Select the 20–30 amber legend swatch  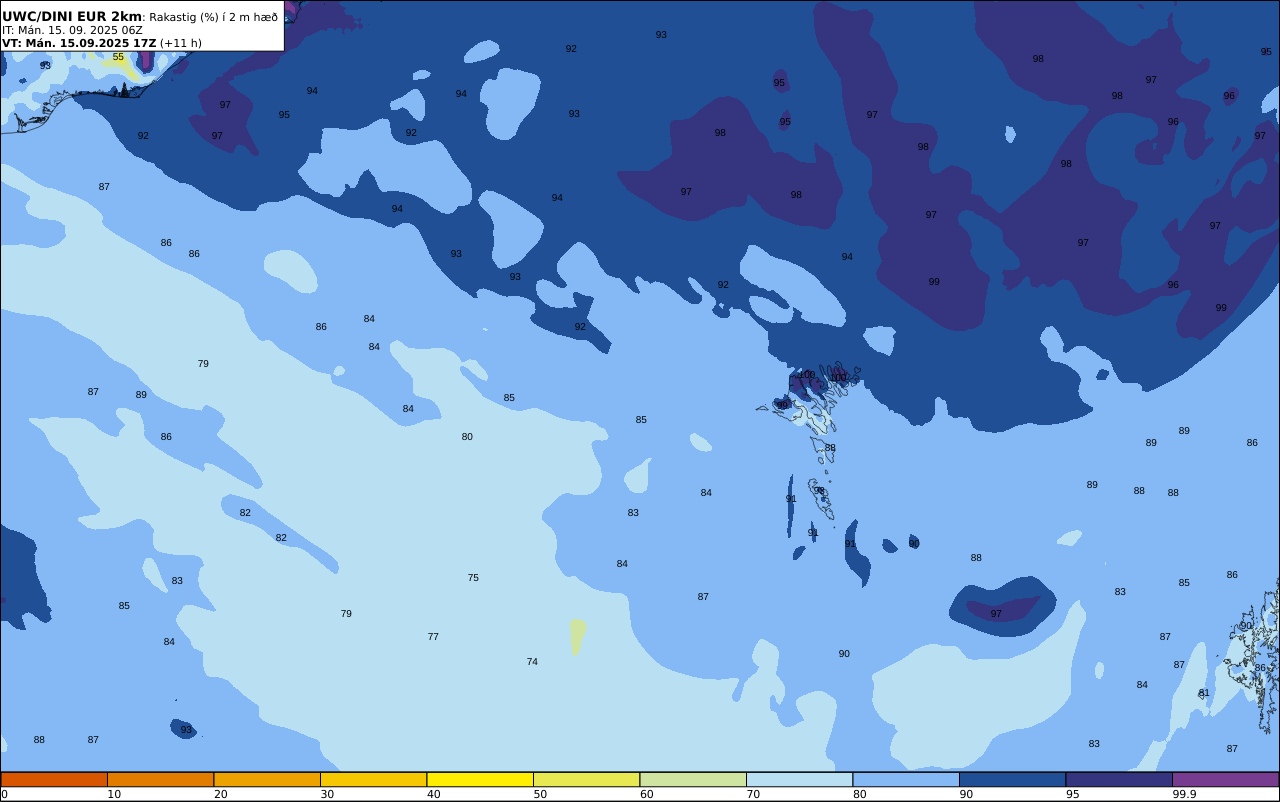click(x=267, y=779)
